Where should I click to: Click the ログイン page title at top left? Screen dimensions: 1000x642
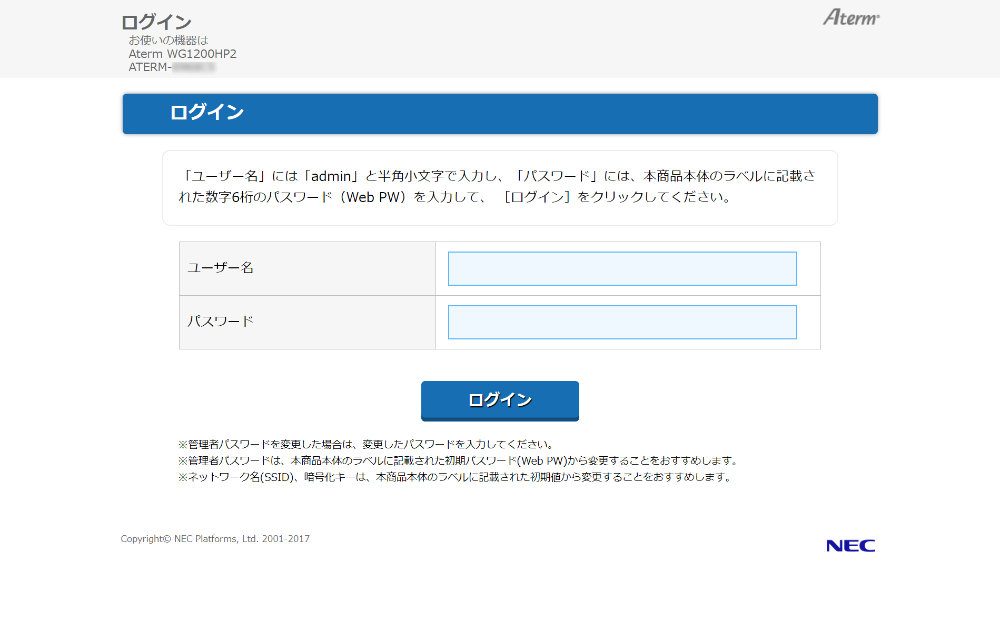156,22
